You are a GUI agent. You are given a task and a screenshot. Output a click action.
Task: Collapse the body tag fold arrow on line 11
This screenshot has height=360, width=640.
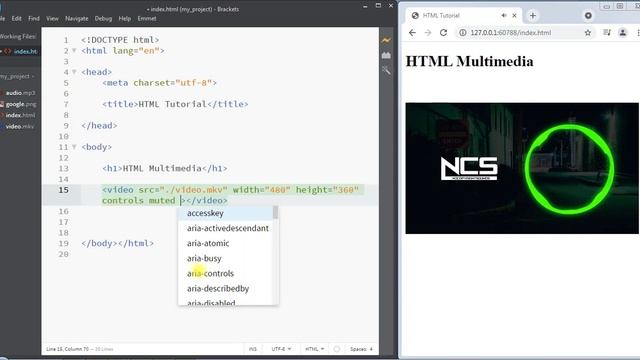74,147
